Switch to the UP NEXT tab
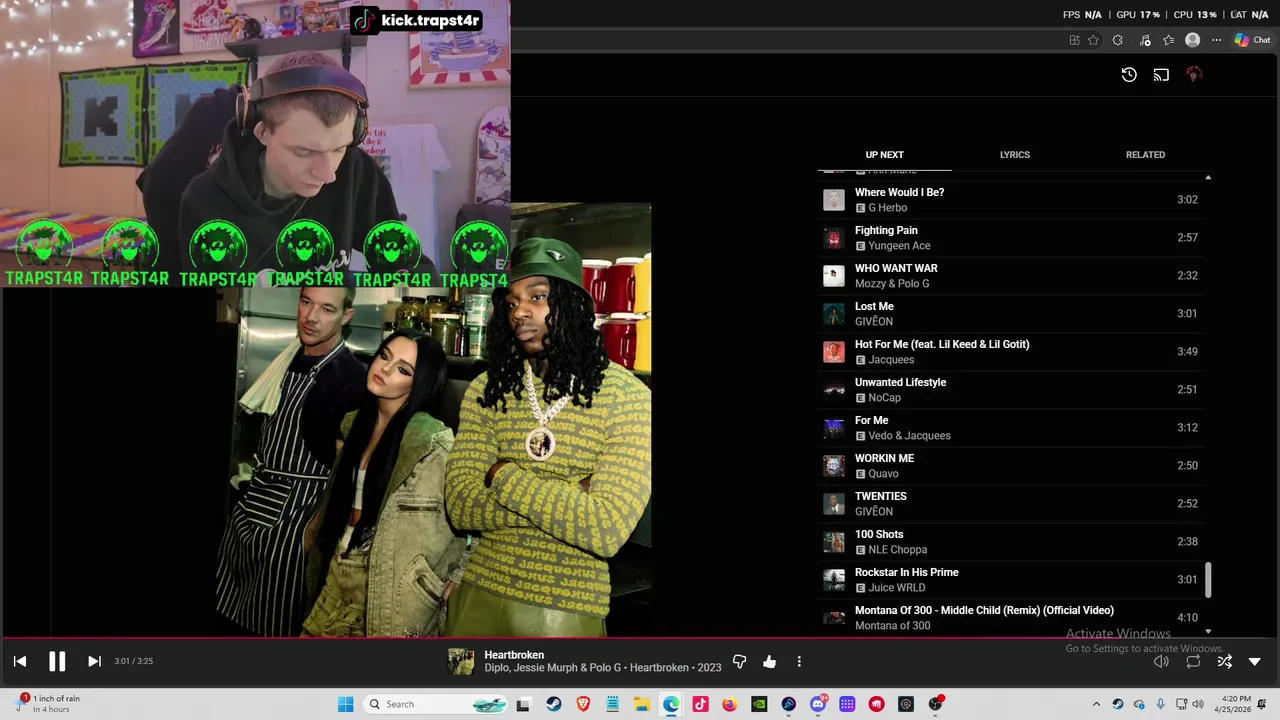1280x720 pixels. pos(884,155)
